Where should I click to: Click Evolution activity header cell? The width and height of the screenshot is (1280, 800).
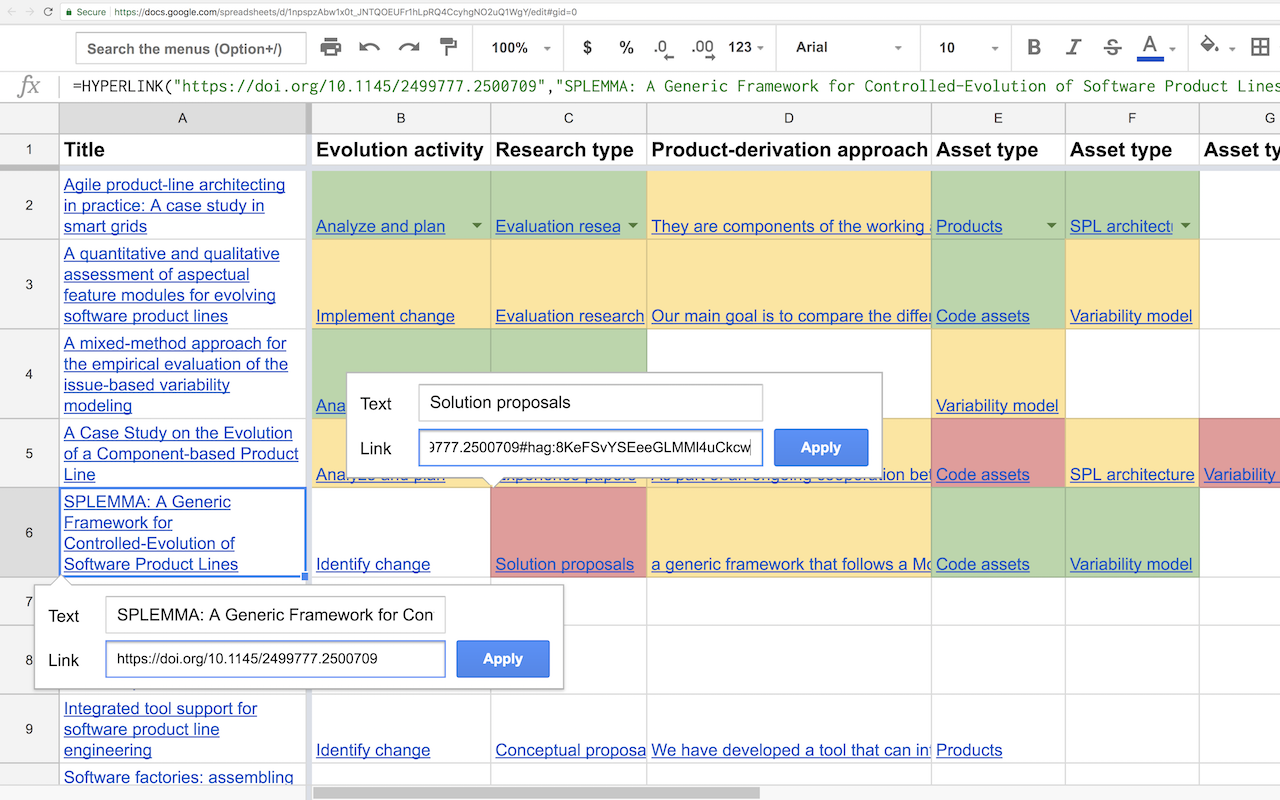coord(400,150)
